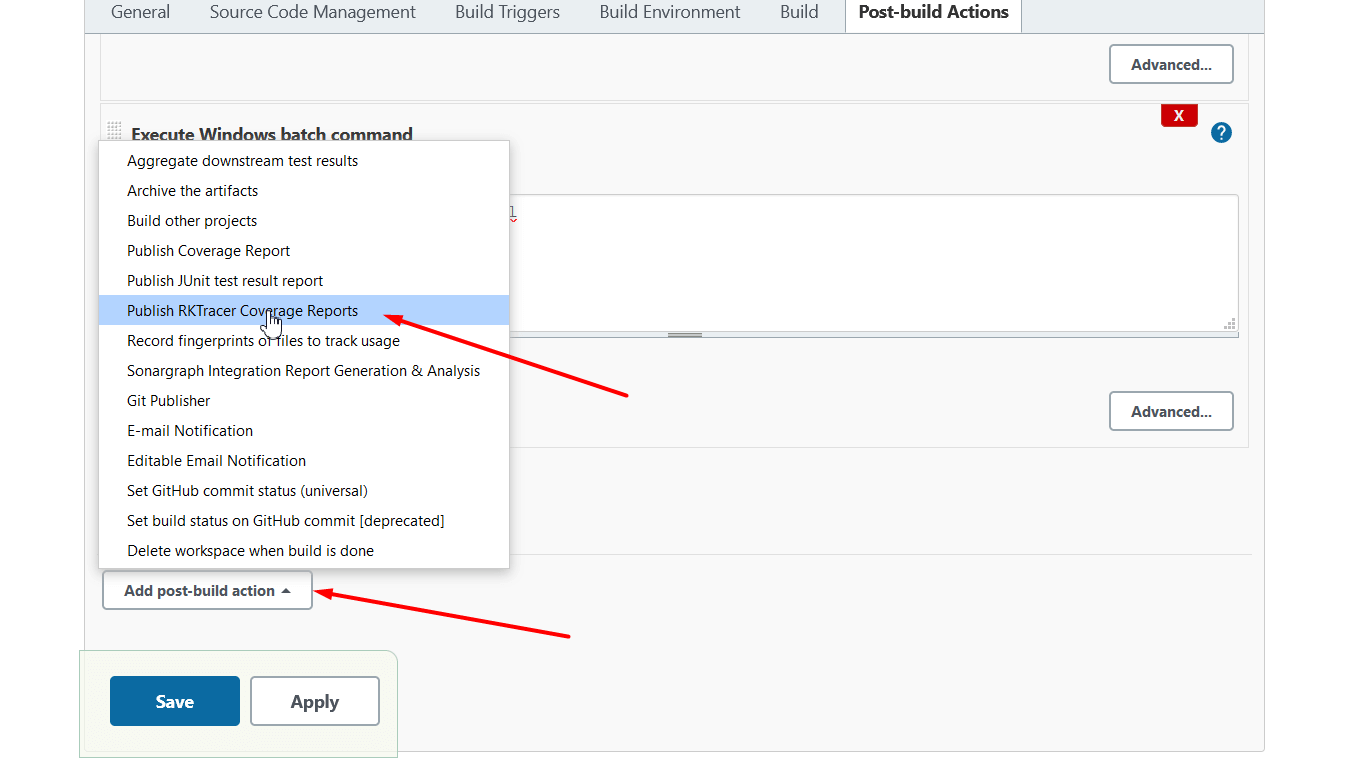Select Publish RKTracer Coverage Reports
The height and width of the screenshot is (766, 1348).
242,310
